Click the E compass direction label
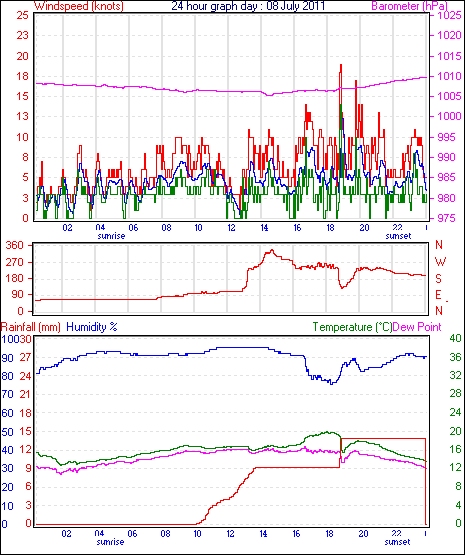Image resolution: width=465 pixels, height=556 pixels. tap(439, 295)
